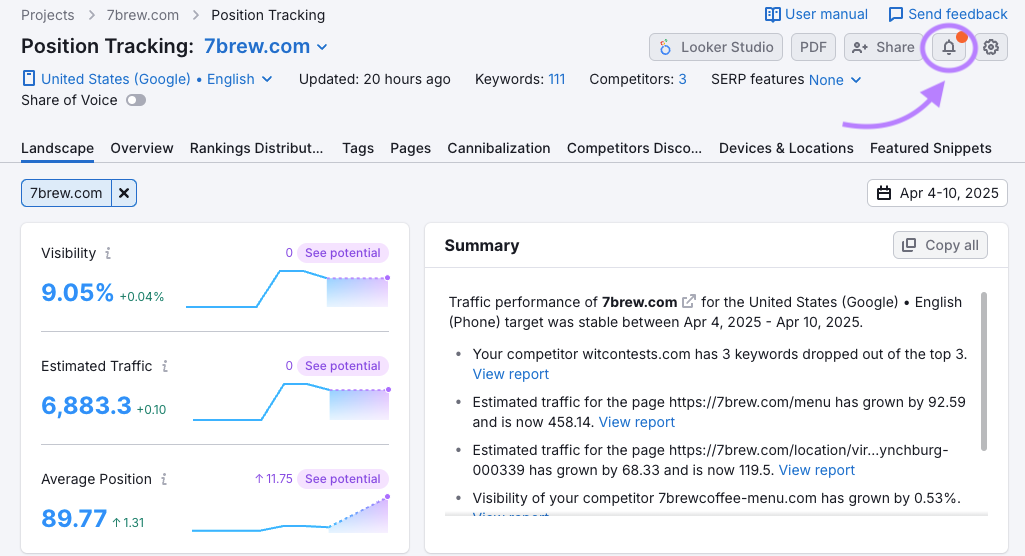Image resolution: width=1025 pixels, height=556 pixels.
Task: Click the Send feedback link
Action: [x=947, y=14]
